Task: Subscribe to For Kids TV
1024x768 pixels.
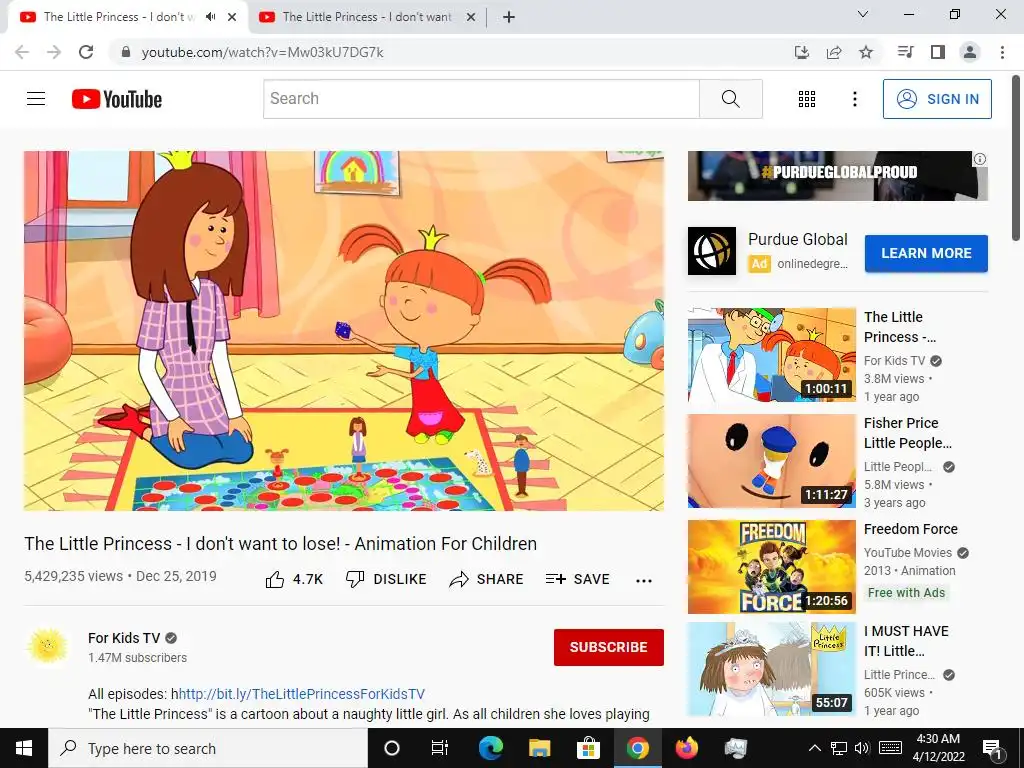Action: point(609,647)
